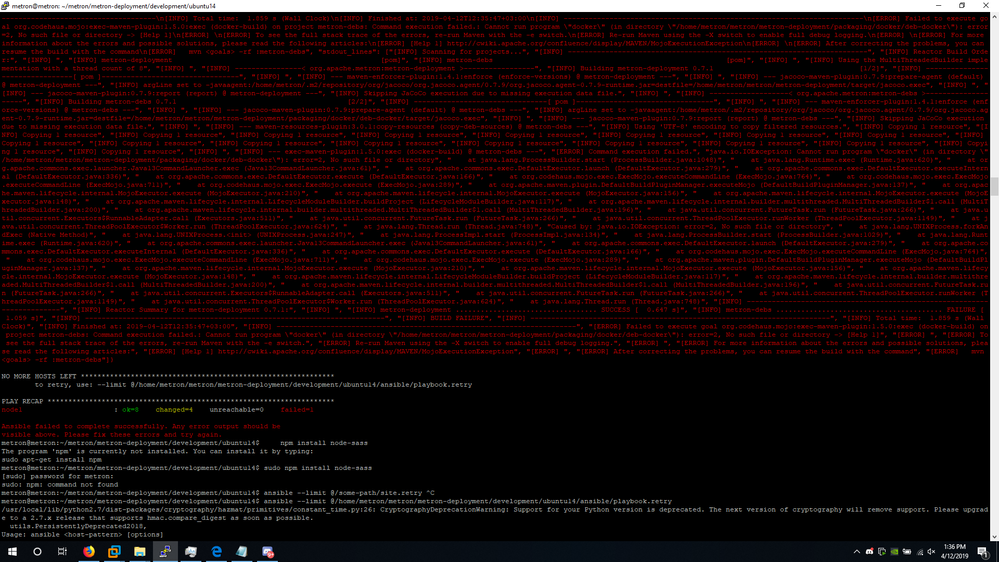Click the 'Usage: ansible <host-pattern> [options]' line
The height and width of the screenshot is (562, 999).
coord(82,535)
